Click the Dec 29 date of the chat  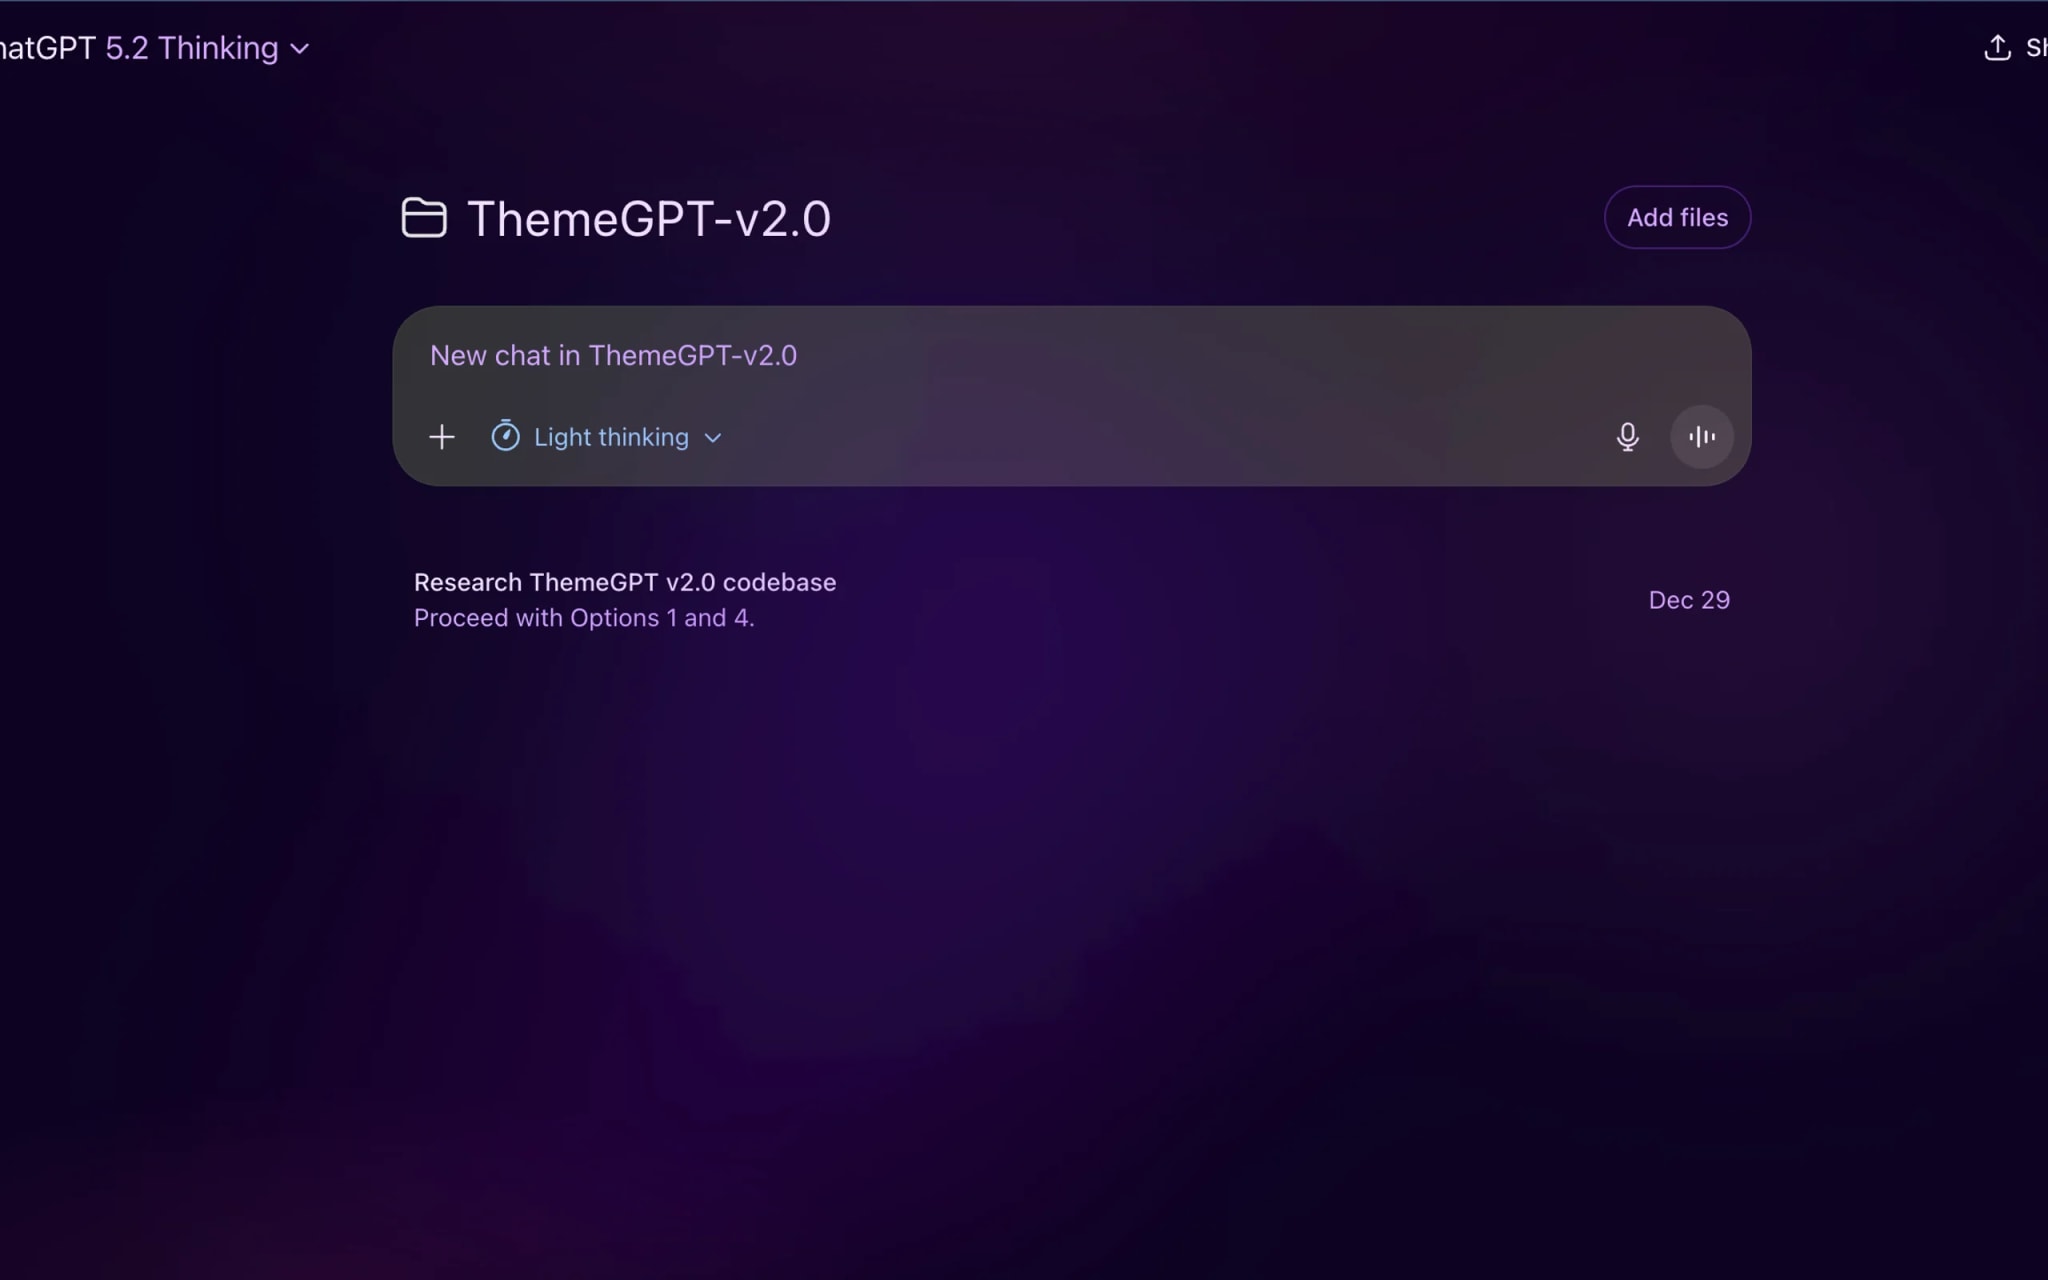[1689, 600]
